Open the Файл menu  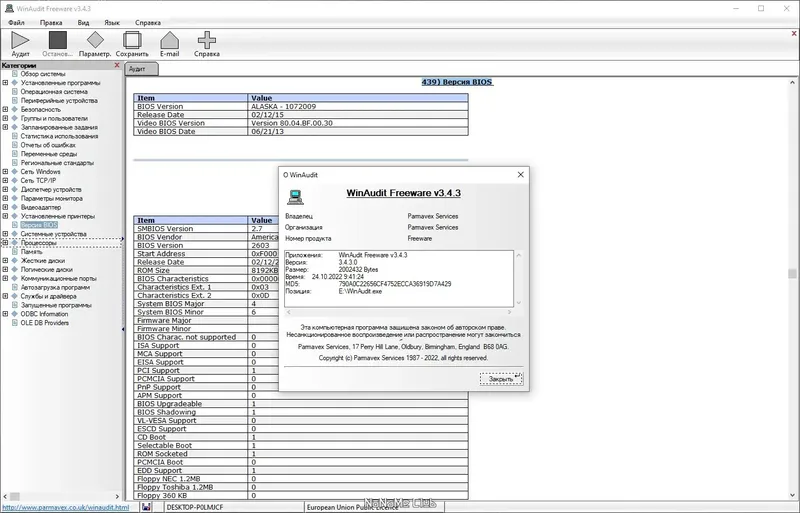(16, 22)
